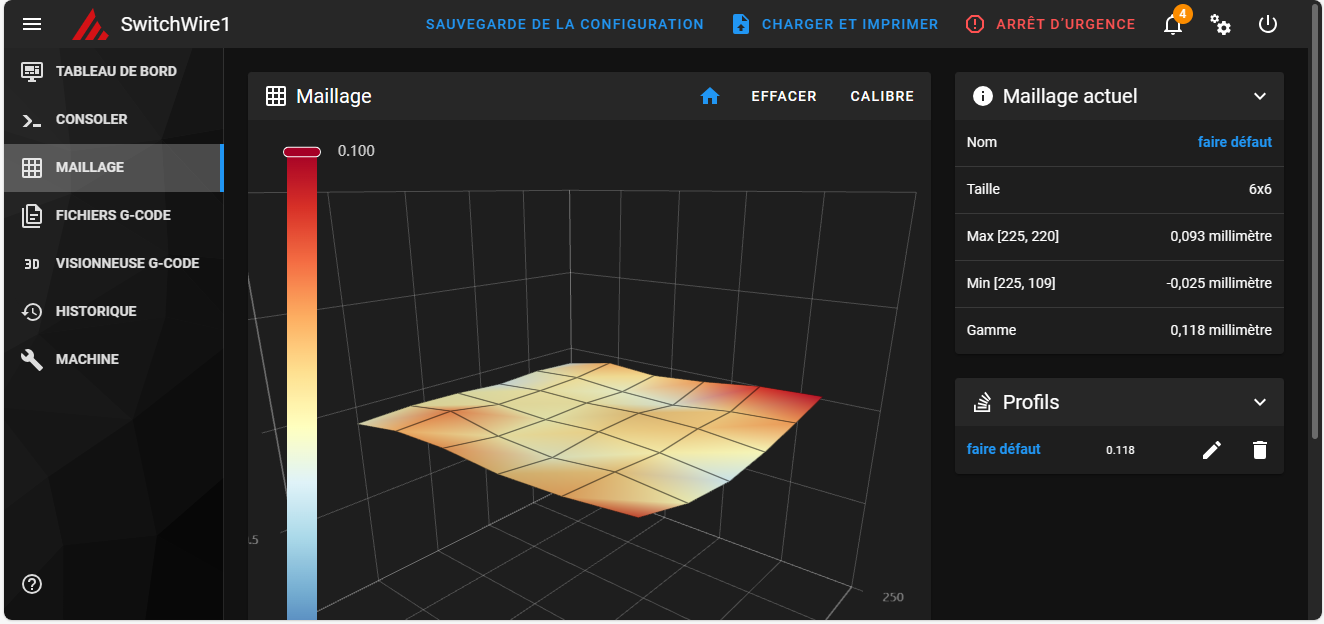This screenshot has width=1324, height=624.
Task: Open the settings cogs icon
Action: [1221, 24]
